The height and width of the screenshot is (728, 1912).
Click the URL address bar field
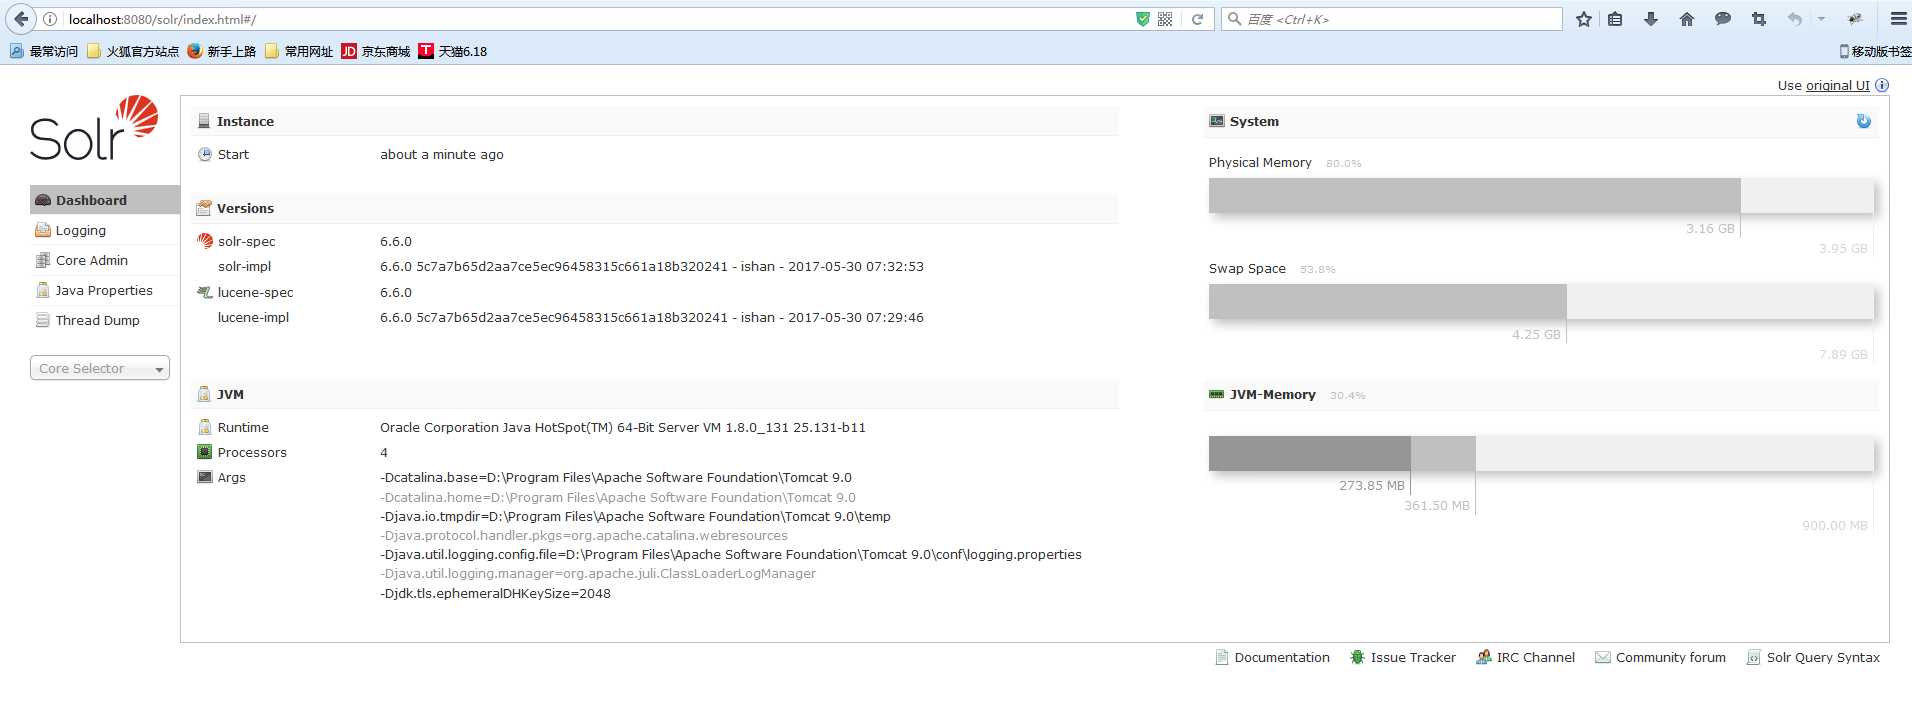click(598, 19)
